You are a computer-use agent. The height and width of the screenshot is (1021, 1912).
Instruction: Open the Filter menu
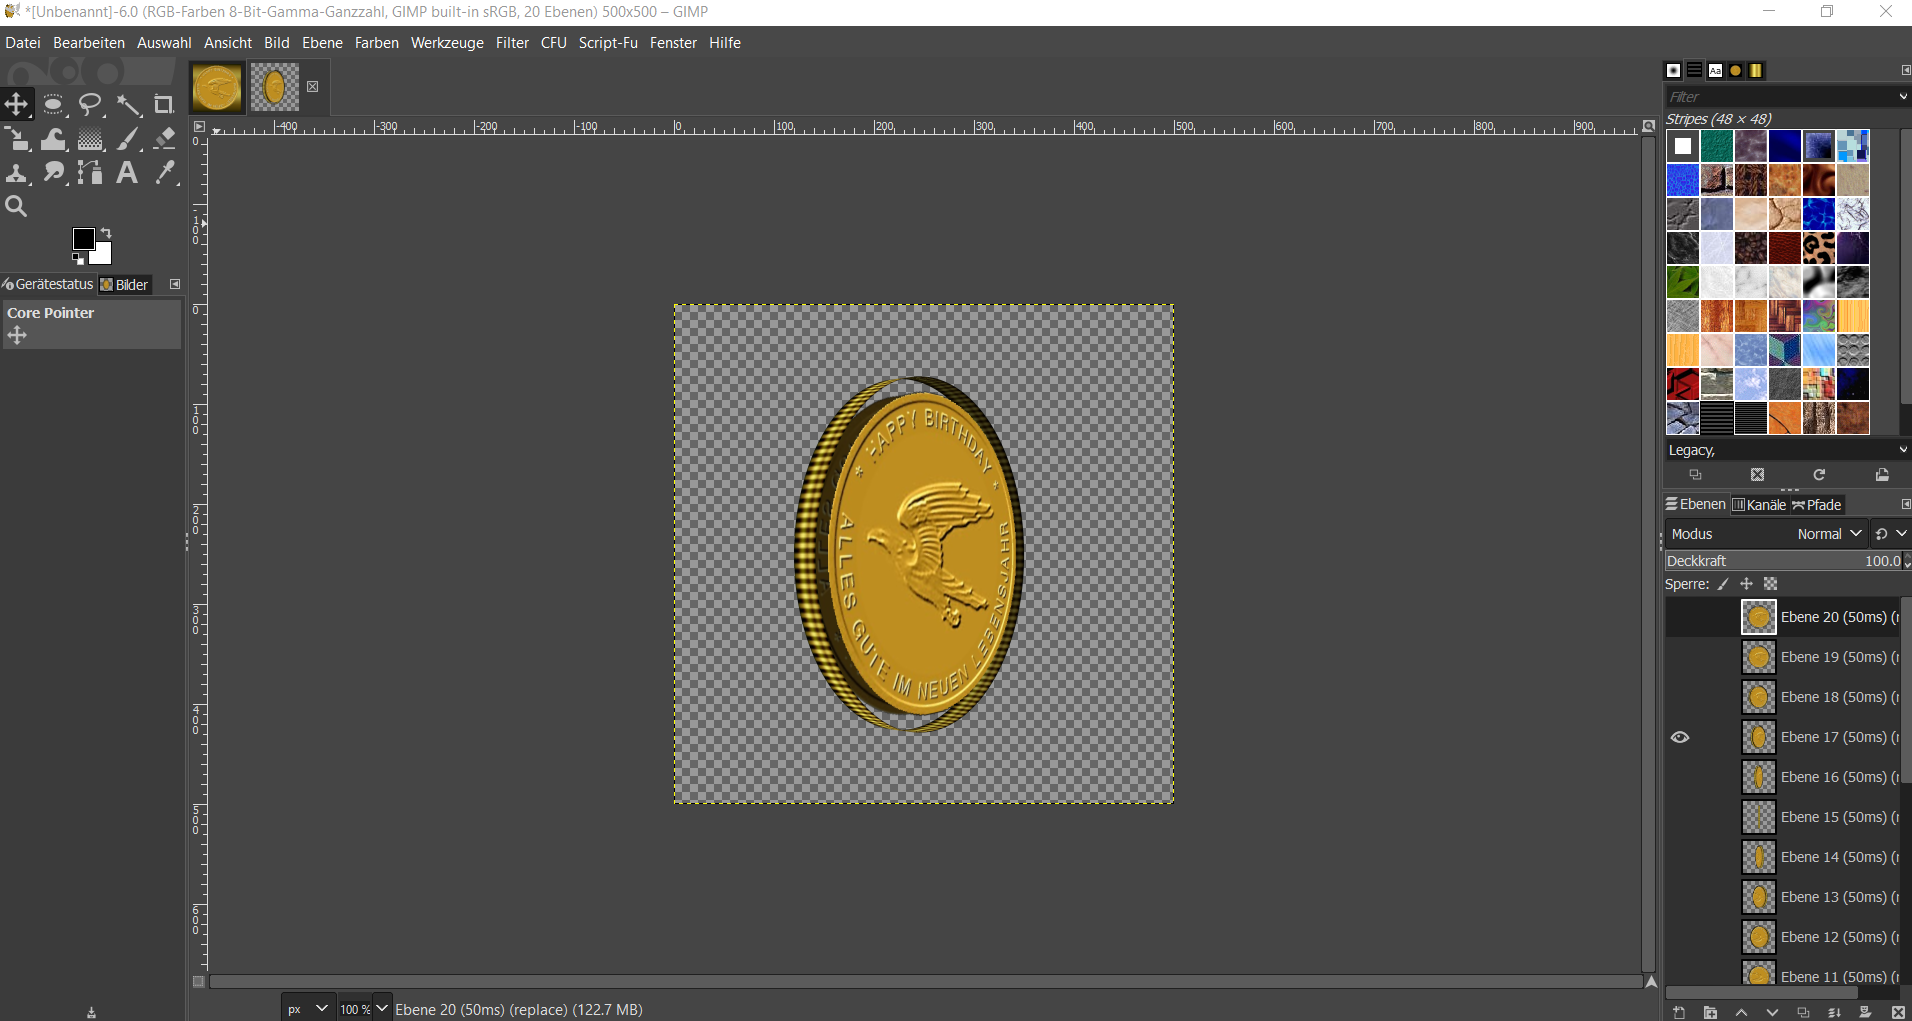pyautogui.click(x=512, y=43)
